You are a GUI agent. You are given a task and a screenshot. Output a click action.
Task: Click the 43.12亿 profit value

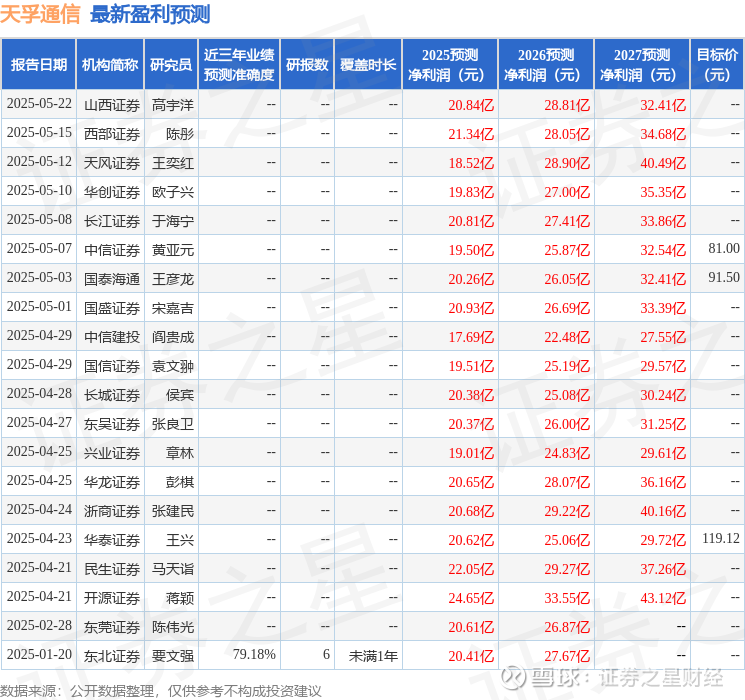663,598
